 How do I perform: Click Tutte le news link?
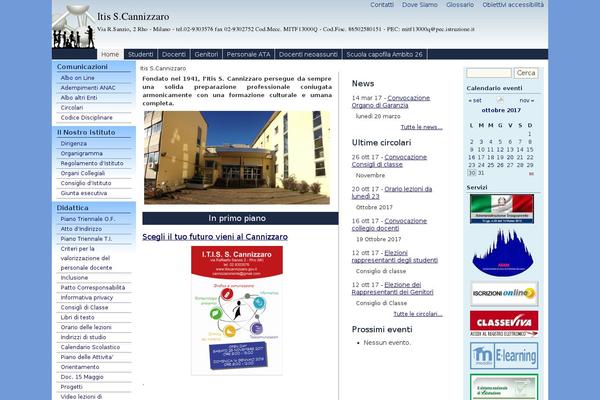point(421,127)
